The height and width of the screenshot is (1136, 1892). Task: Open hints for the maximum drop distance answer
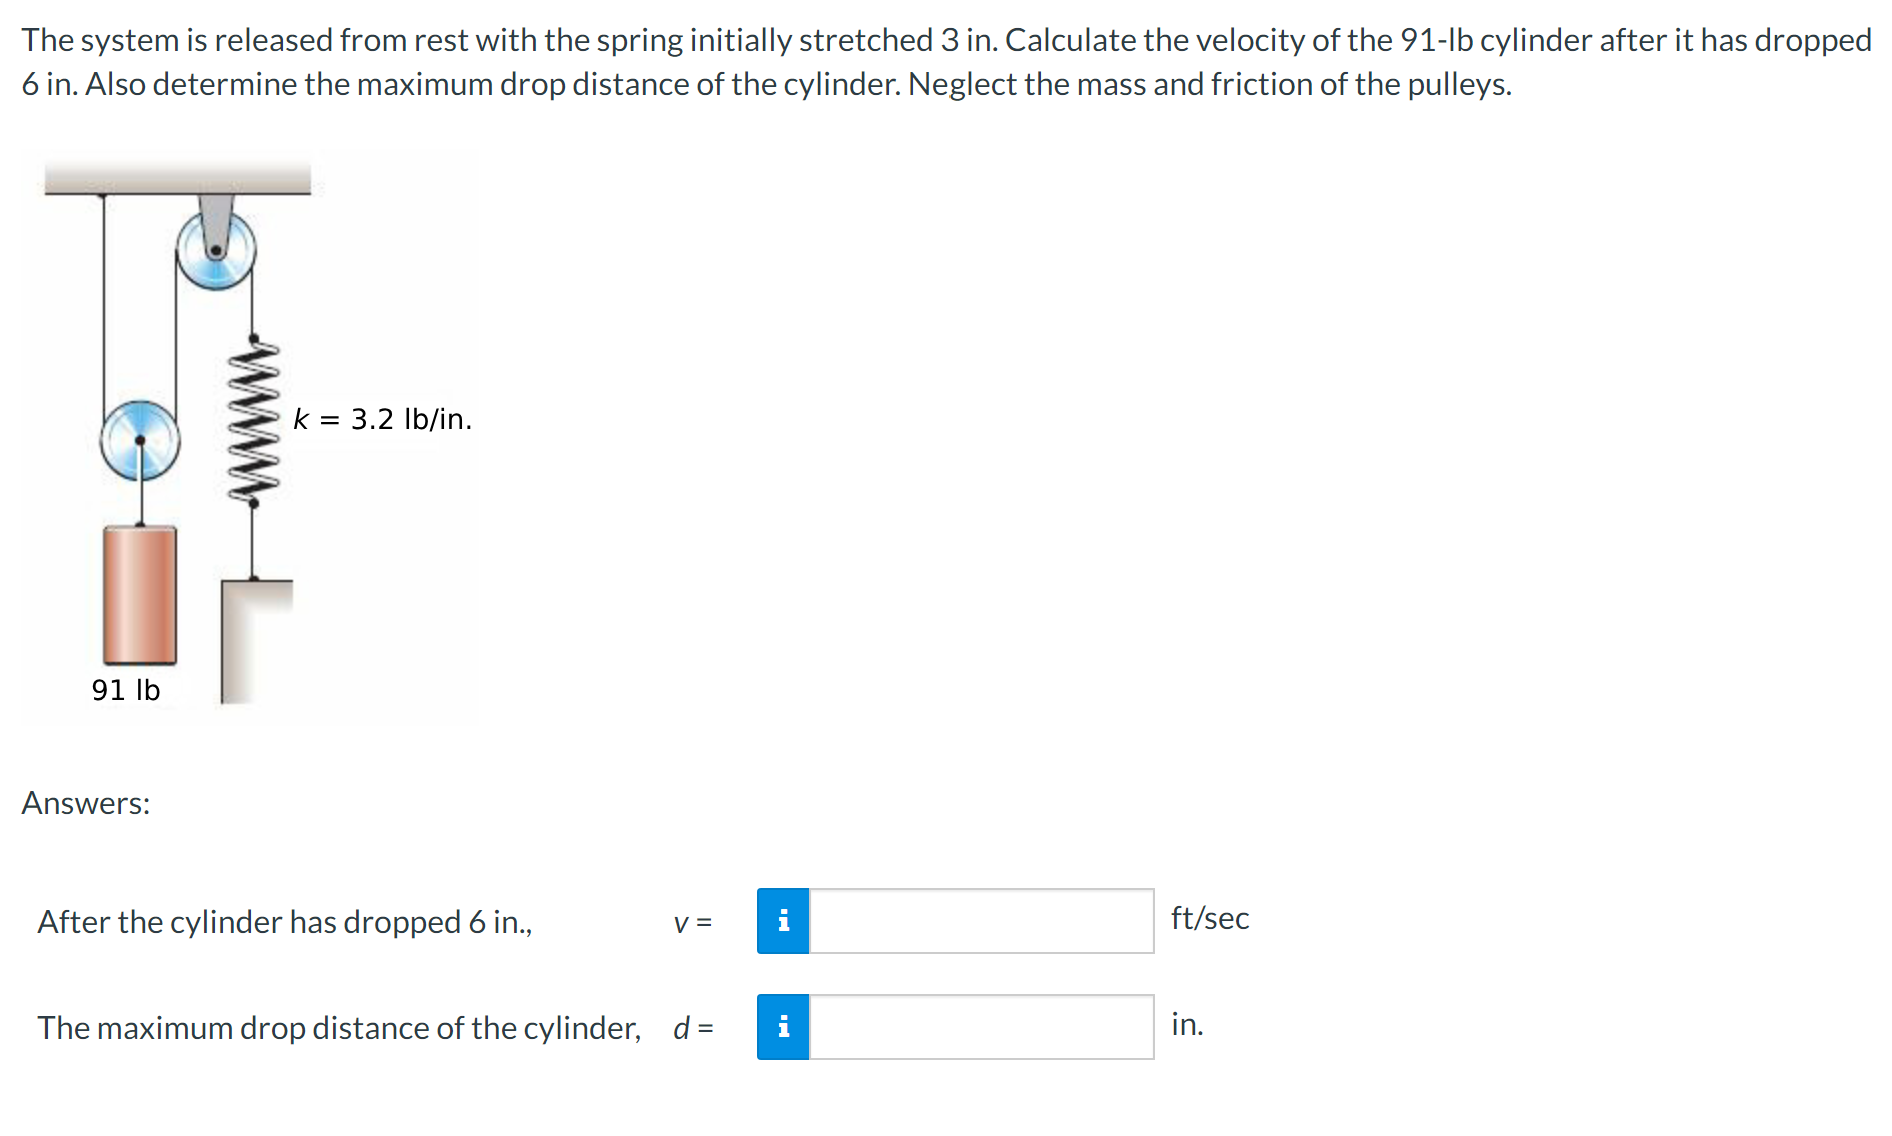784,1027
